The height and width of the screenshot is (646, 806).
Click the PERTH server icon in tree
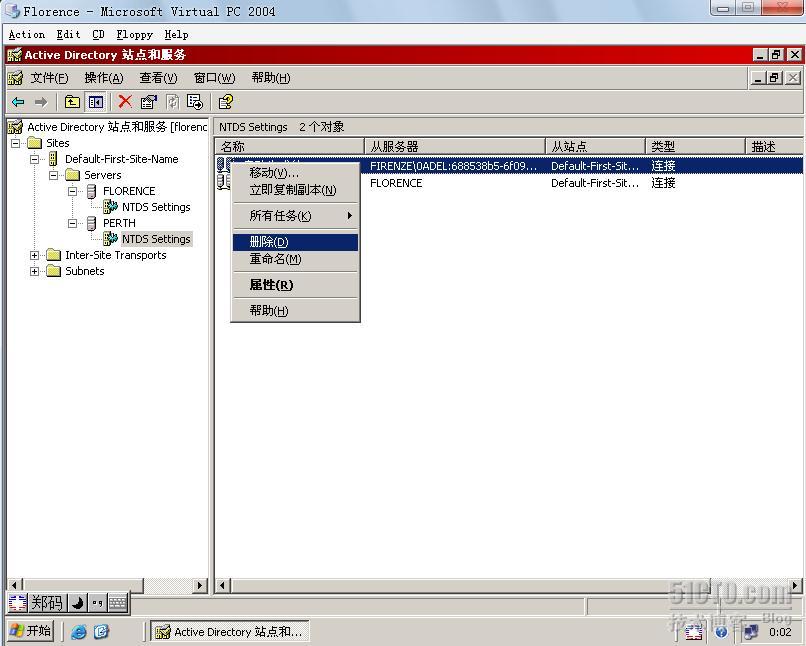coord(91,223)
